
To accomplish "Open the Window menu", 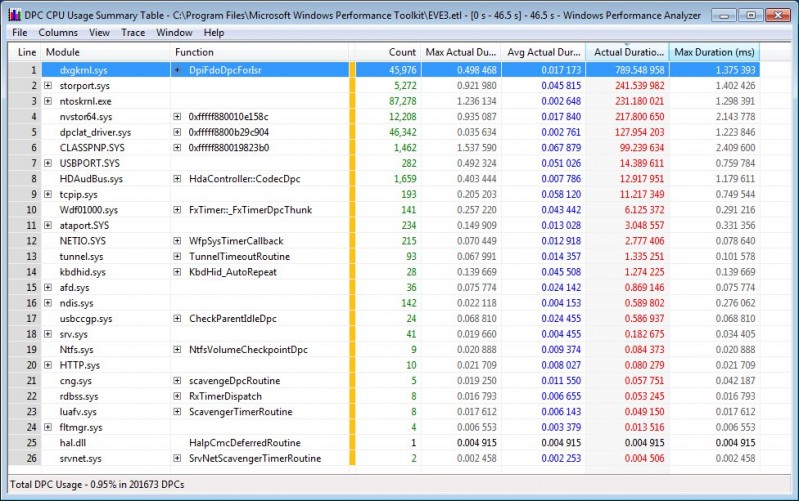I will click(x=174, y=33).
